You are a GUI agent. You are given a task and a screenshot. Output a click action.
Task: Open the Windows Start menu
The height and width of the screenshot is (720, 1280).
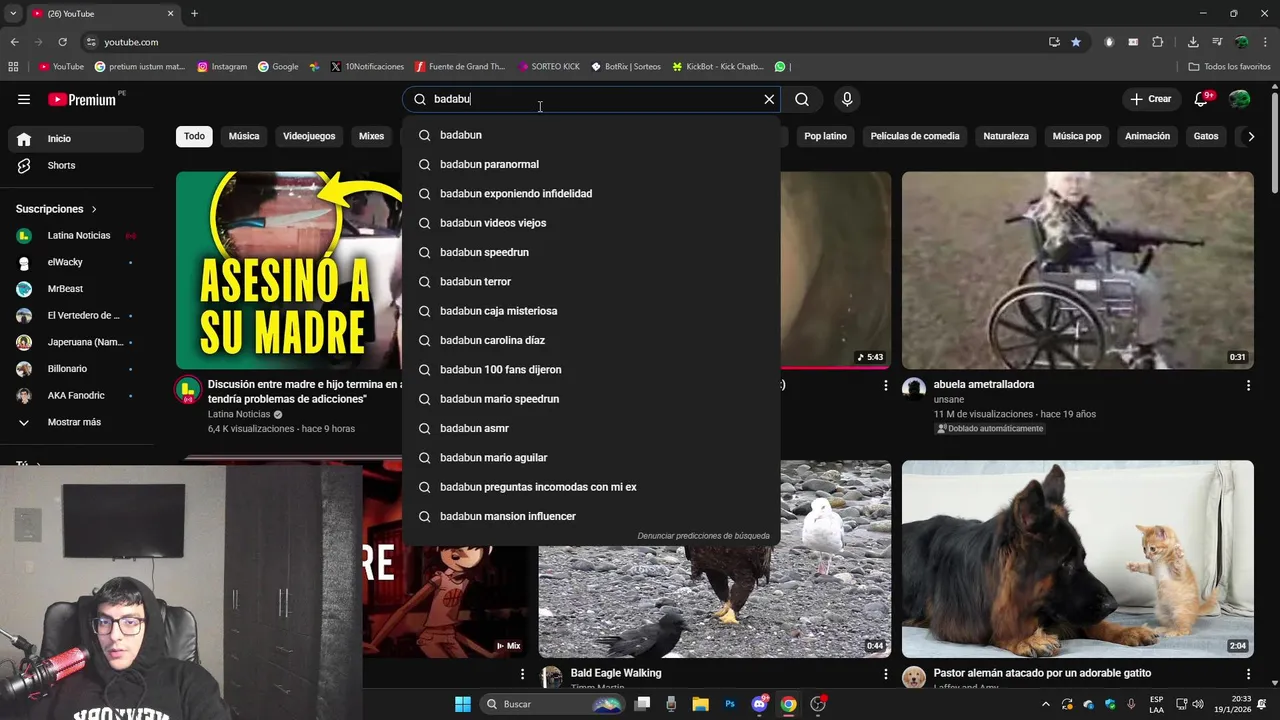(463, 704)
